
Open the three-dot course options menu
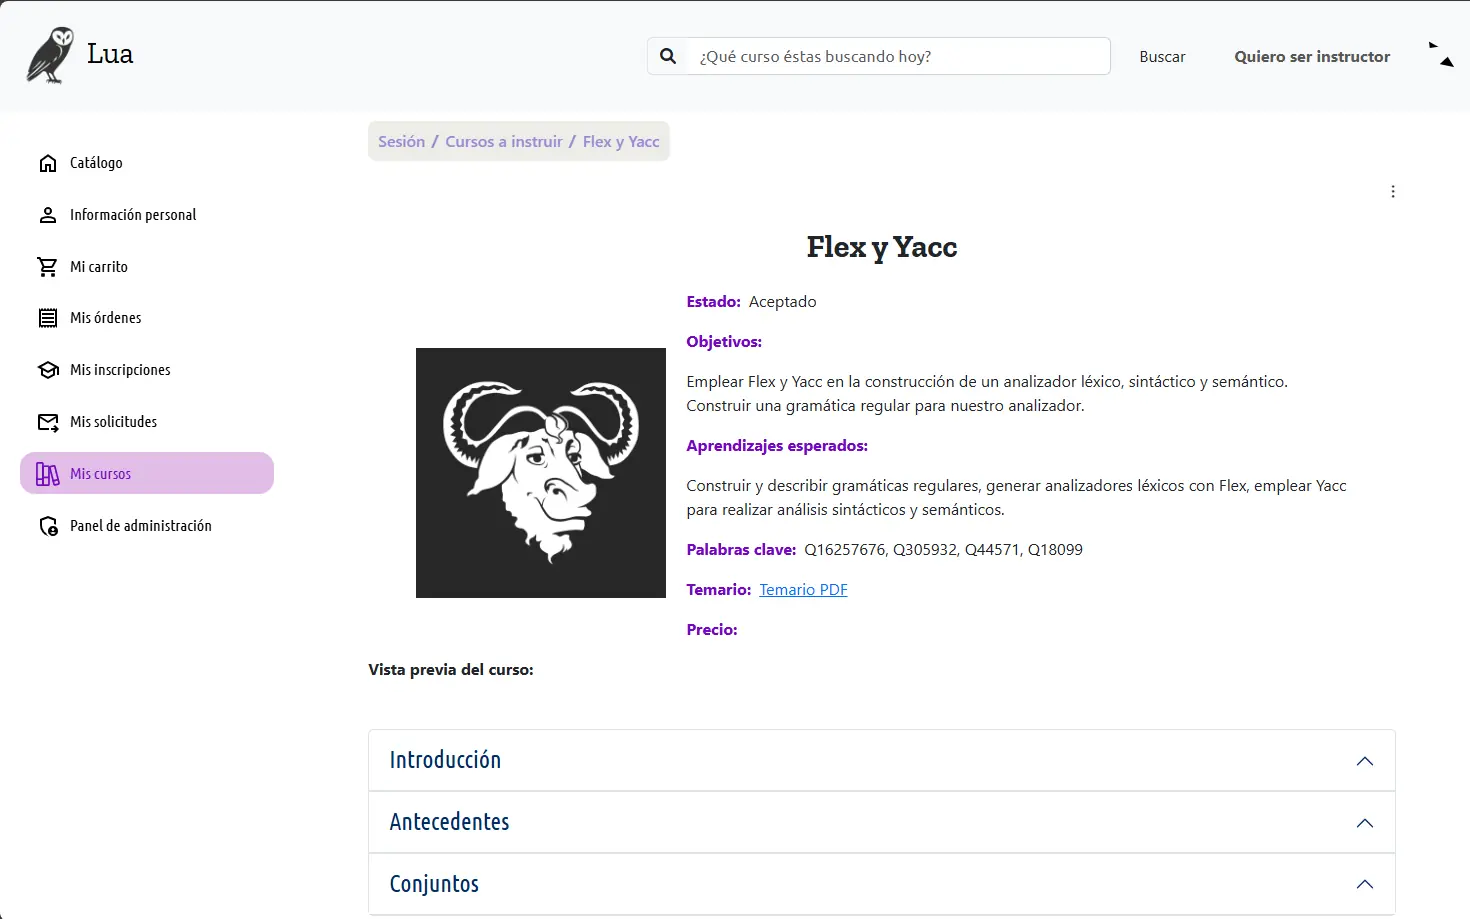[x=1393, y=192]
